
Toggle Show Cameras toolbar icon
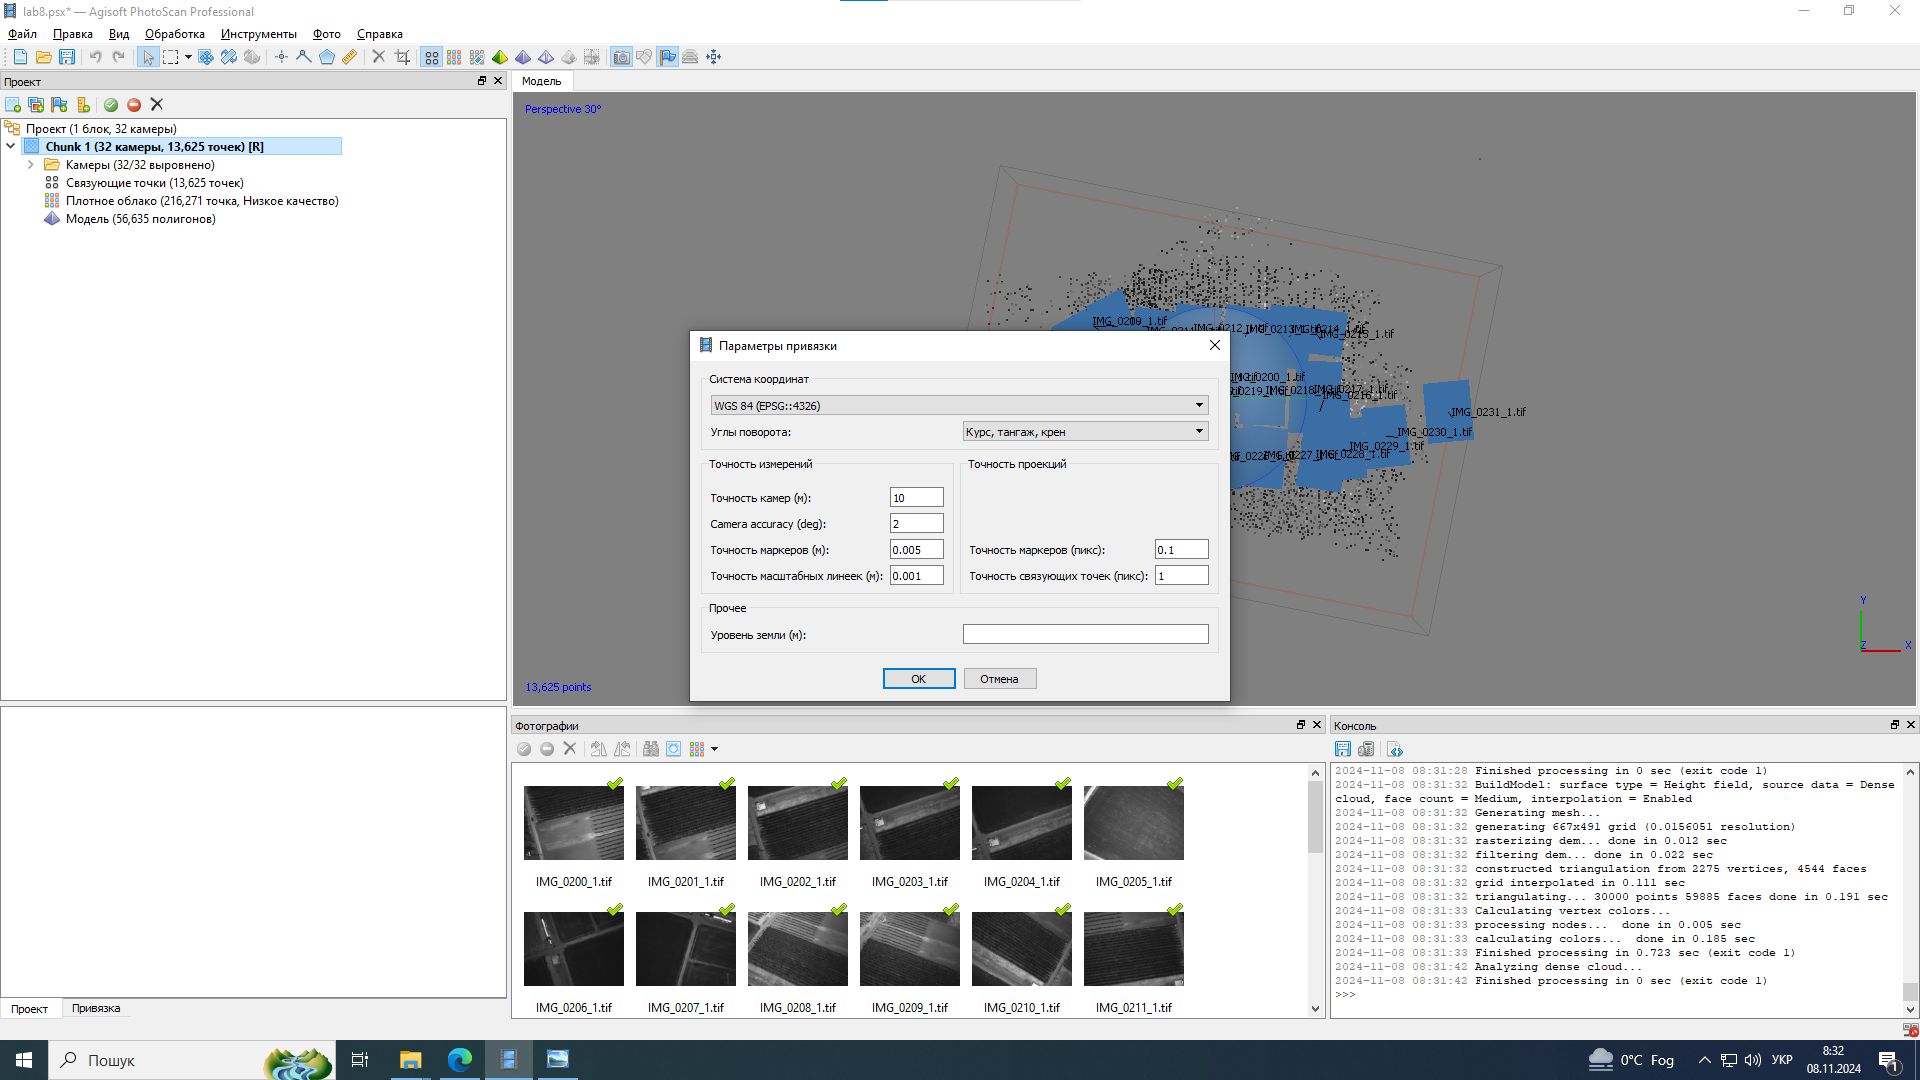pos(621,57)
